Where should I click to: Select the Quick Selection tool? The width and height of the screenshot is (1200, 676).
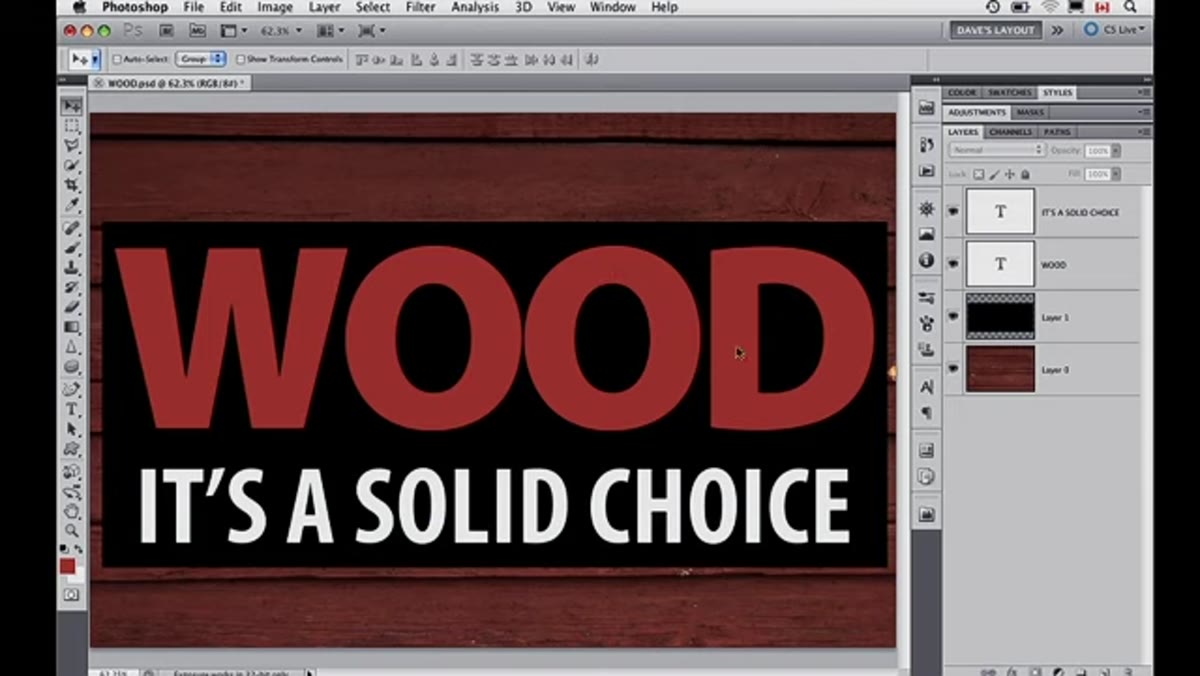click(72, 165)
